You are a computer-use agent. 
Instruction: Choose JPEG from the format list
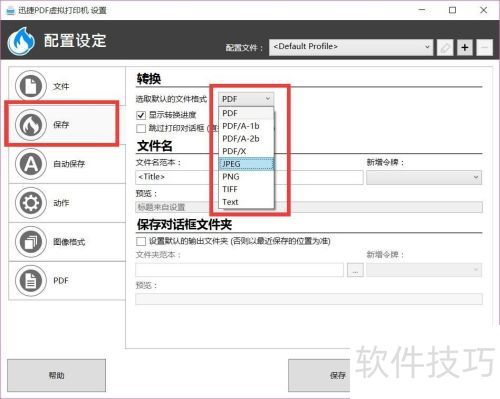(x=246, y=164)
